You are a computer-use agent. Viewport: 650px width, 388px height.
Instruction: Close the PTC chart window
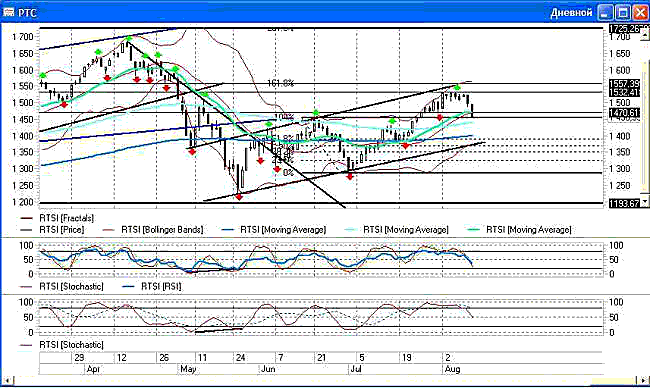pyautogui.click(x=640, y=13)
